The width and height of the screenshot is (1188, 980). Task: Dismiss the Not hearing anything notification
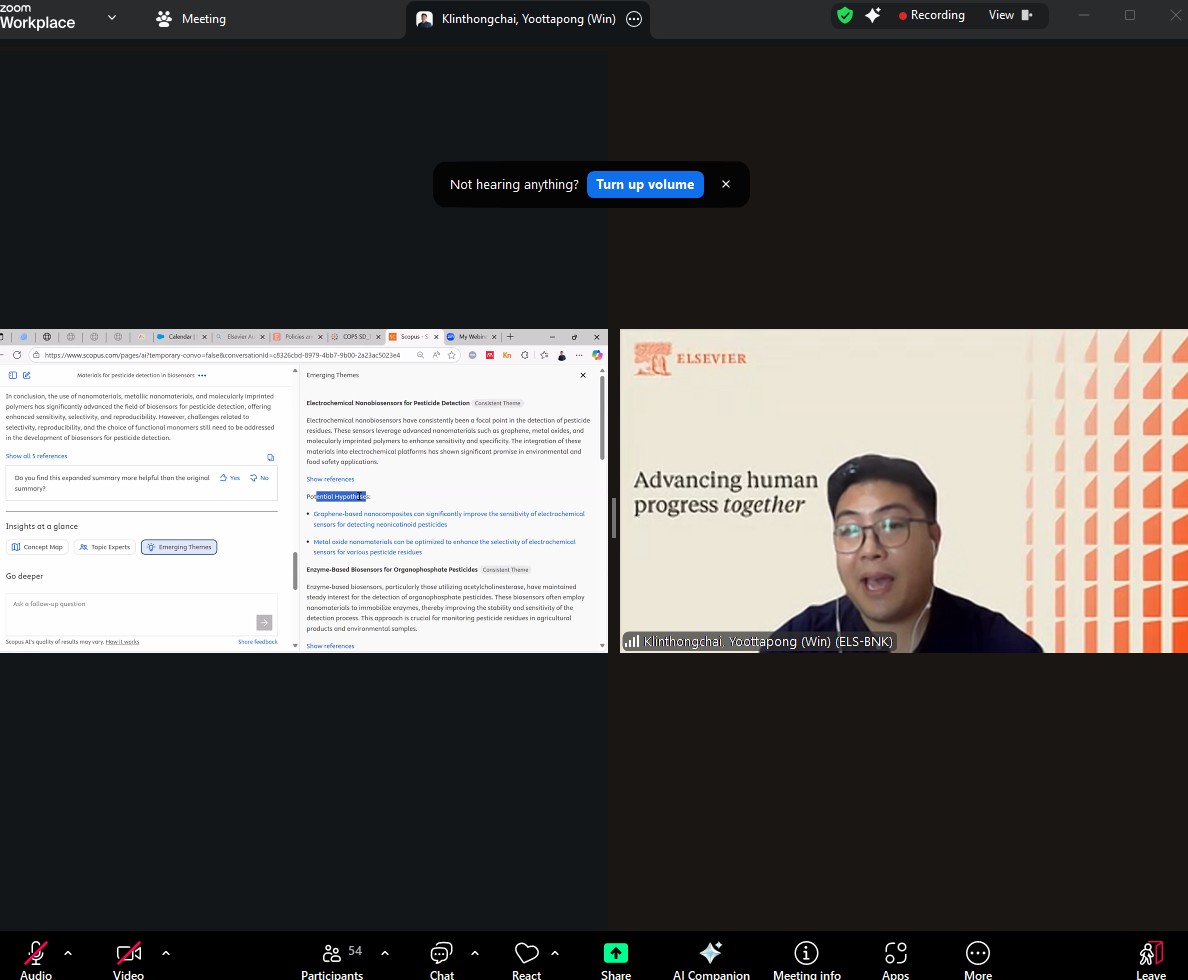[726, 184]
